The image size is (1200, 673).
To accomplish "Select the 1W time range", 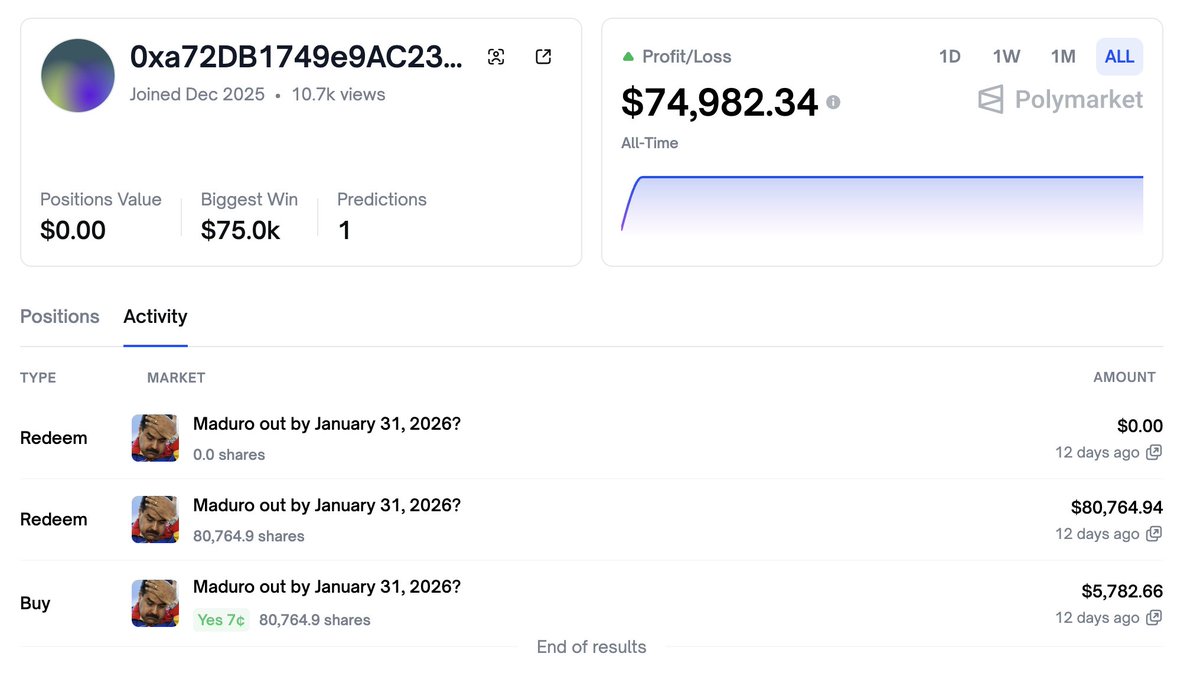I will [x=1006, y=57].
